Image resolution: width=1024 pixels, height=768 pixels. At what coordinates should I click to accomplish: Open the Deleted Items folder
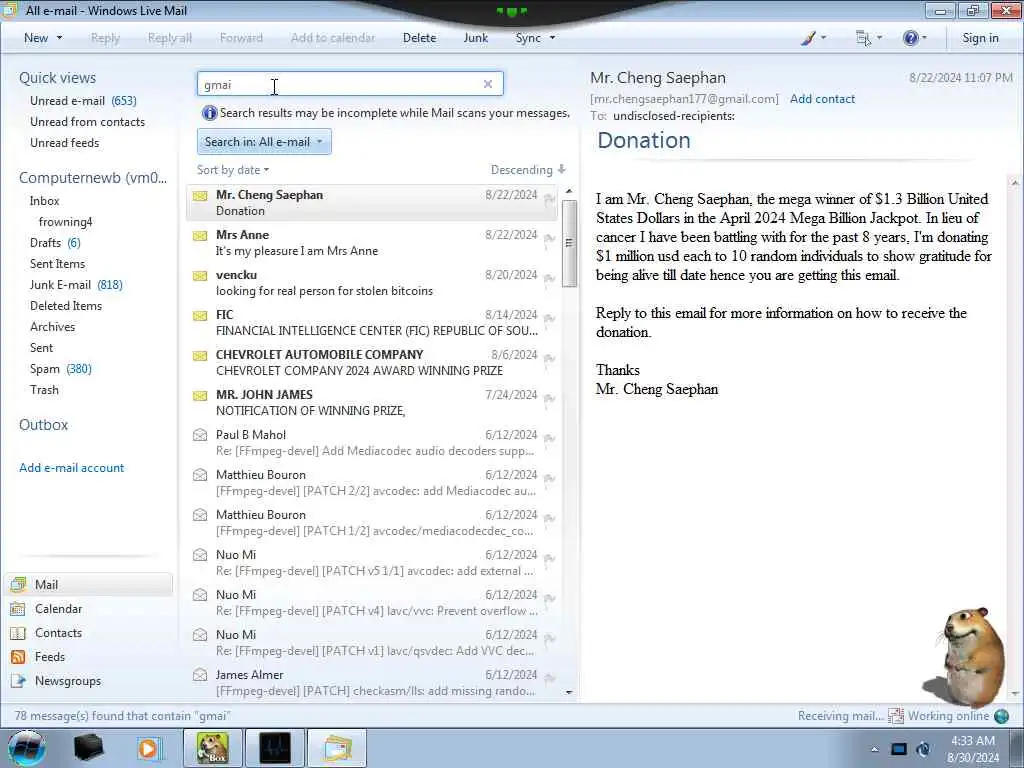point(66,306)
